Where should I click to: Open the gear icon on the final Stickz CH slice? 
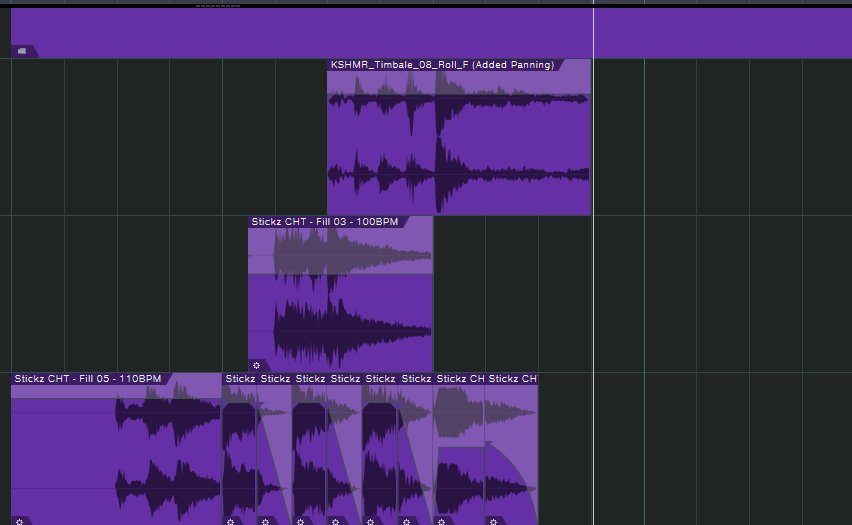(x=493, y=522)
